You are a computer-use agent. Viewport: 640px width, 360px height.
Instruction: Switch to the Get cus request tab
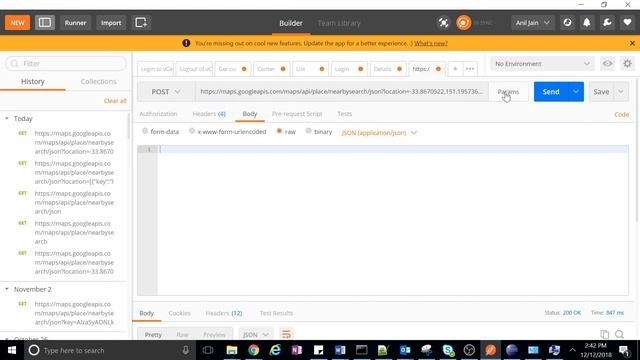[x=233, y=69]
